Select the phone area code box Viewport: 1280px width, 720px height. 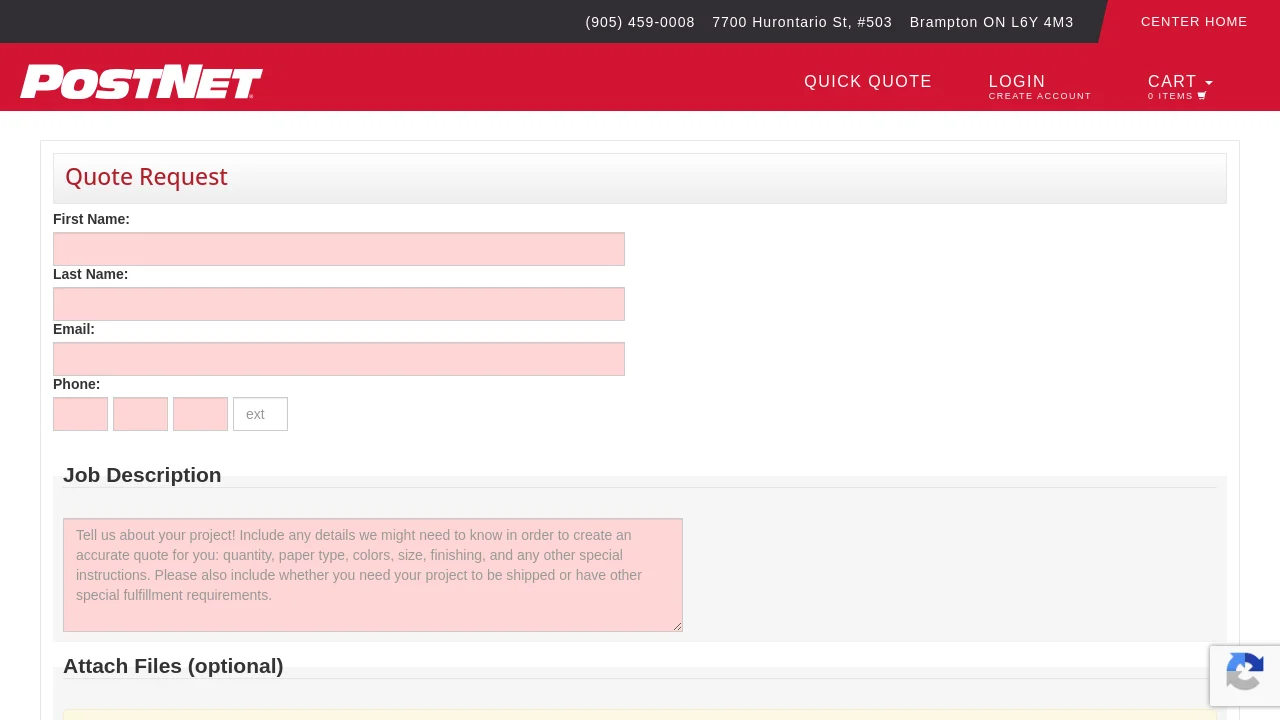tap(80, 414)
